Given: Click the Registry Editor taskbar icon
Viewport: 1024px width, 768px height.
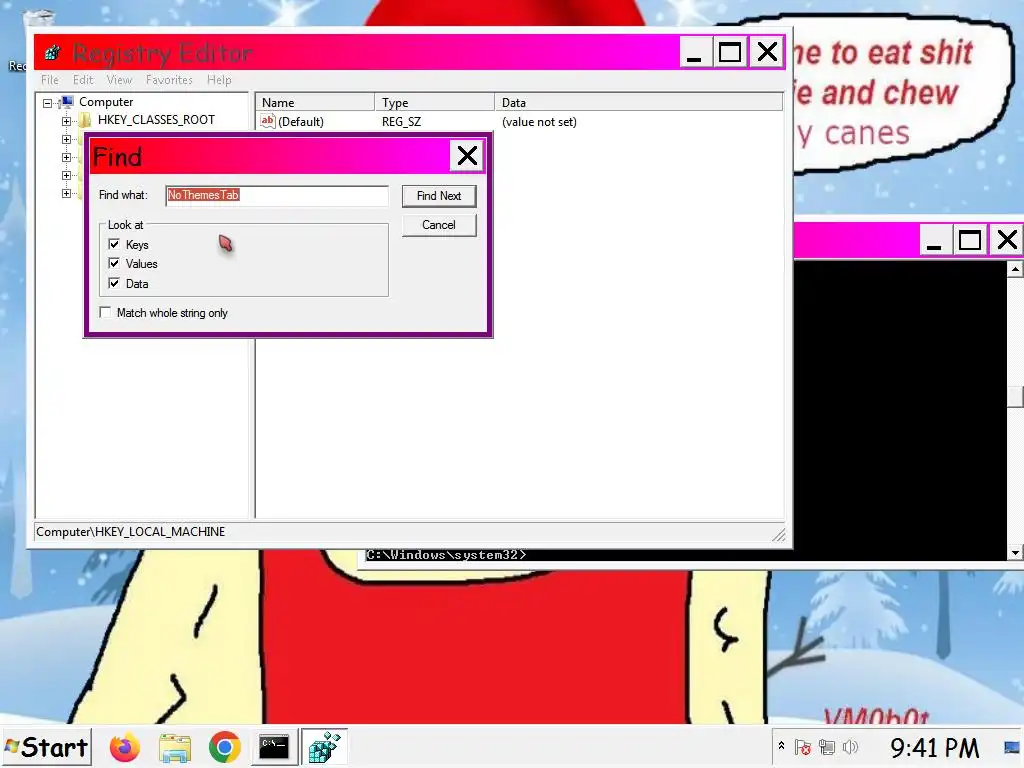Looking at the screenshot, I should pyautogui.click(x=325, y=747).
